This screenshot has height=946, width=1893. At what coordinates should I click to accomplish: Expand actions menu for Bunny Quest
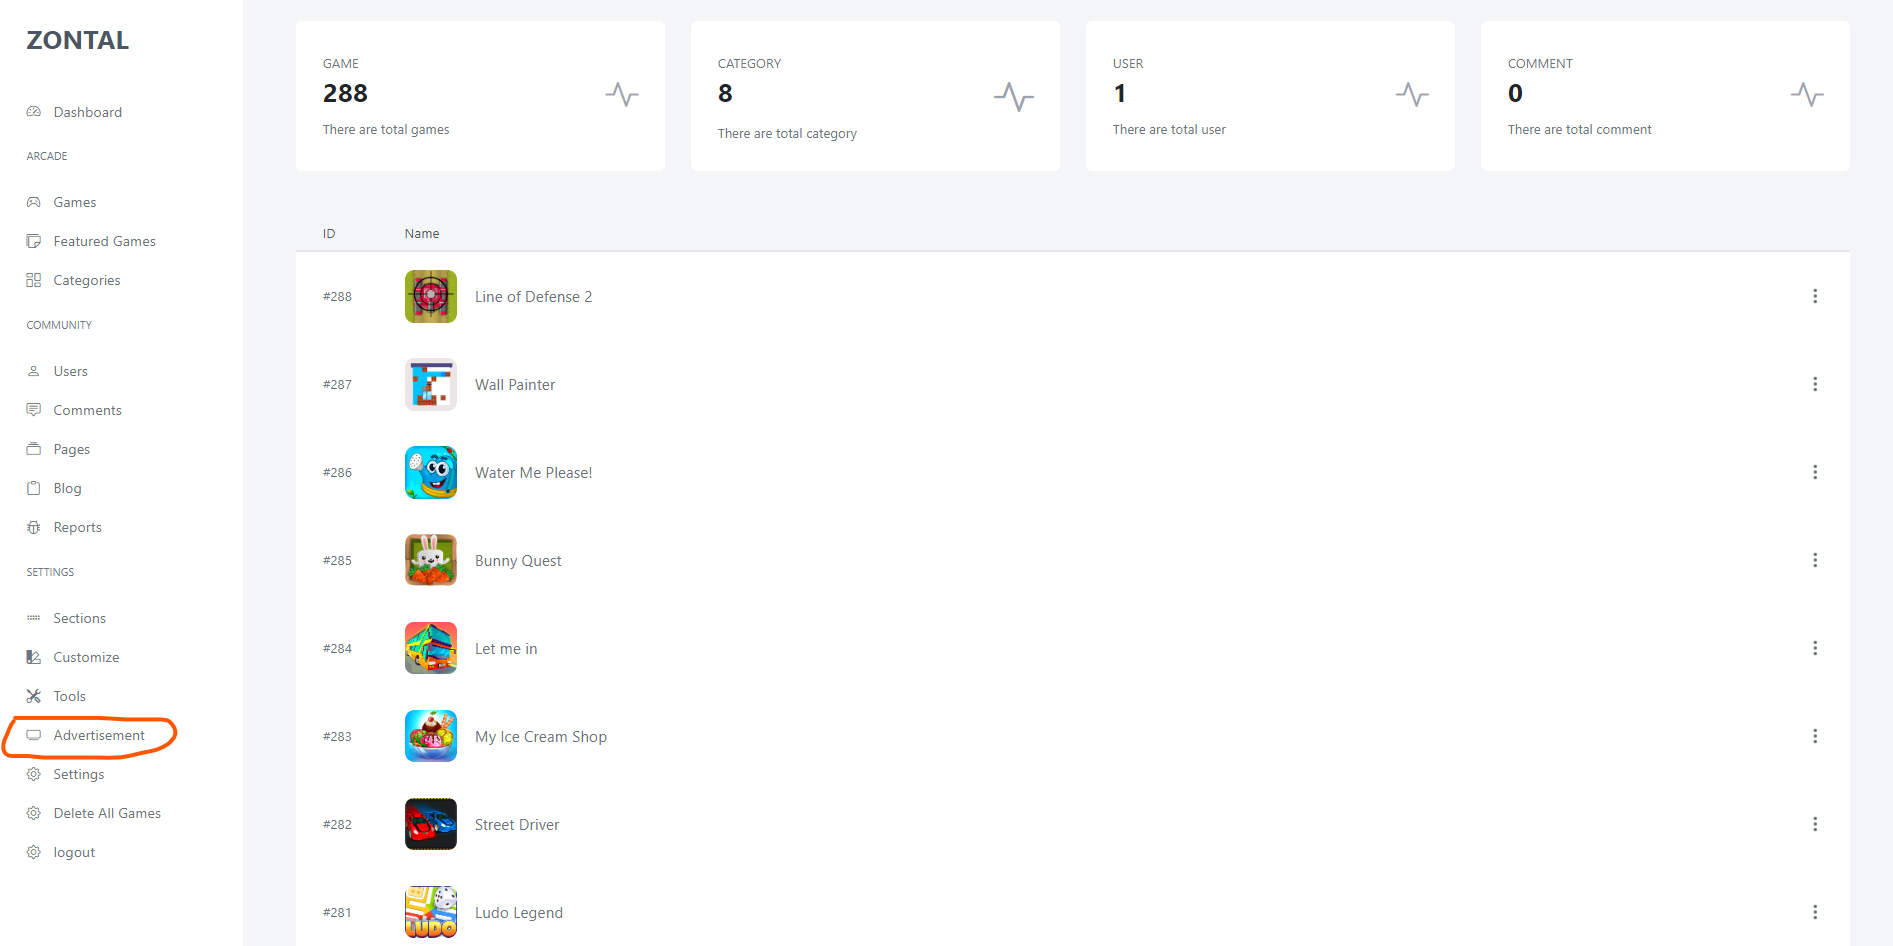pos(1814,560)
